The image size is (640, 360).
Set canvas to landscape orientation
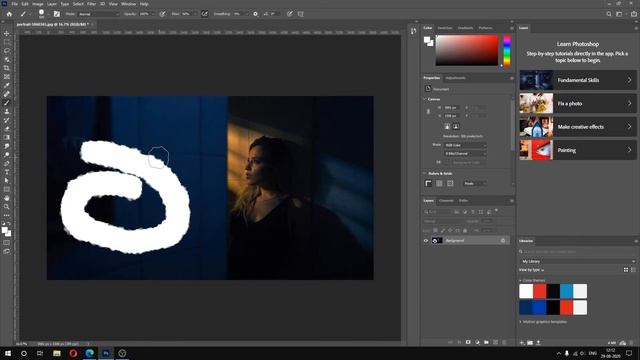[x=456, y=127]
